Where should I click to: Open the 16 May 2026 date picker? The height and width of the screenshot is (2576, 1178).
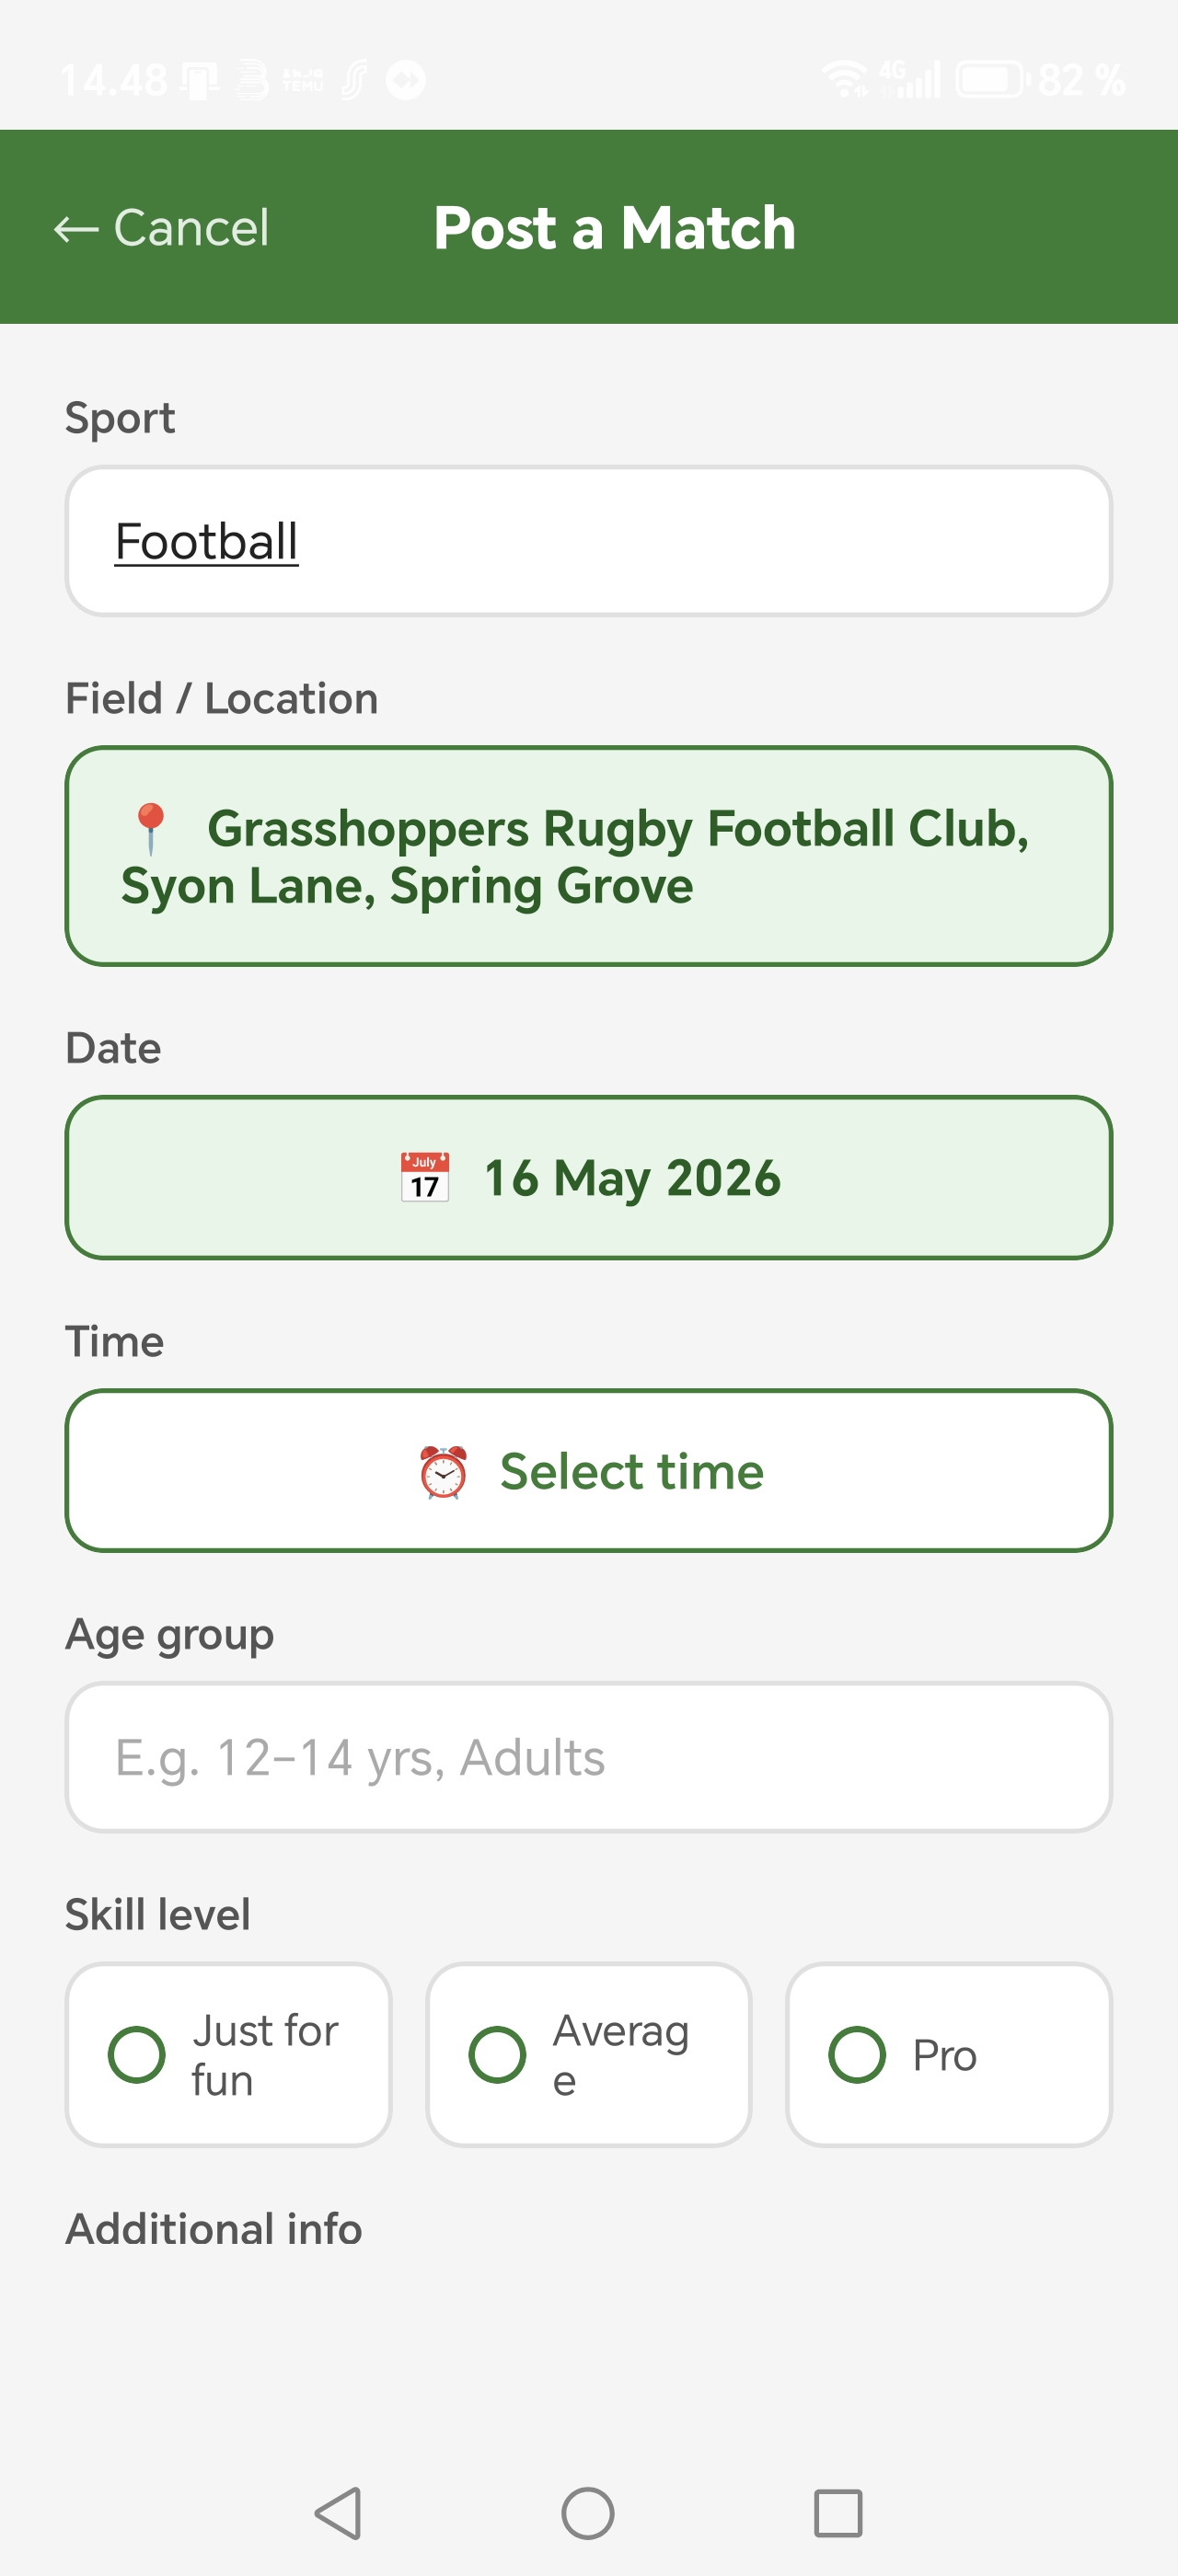(x=589, y=1177)
